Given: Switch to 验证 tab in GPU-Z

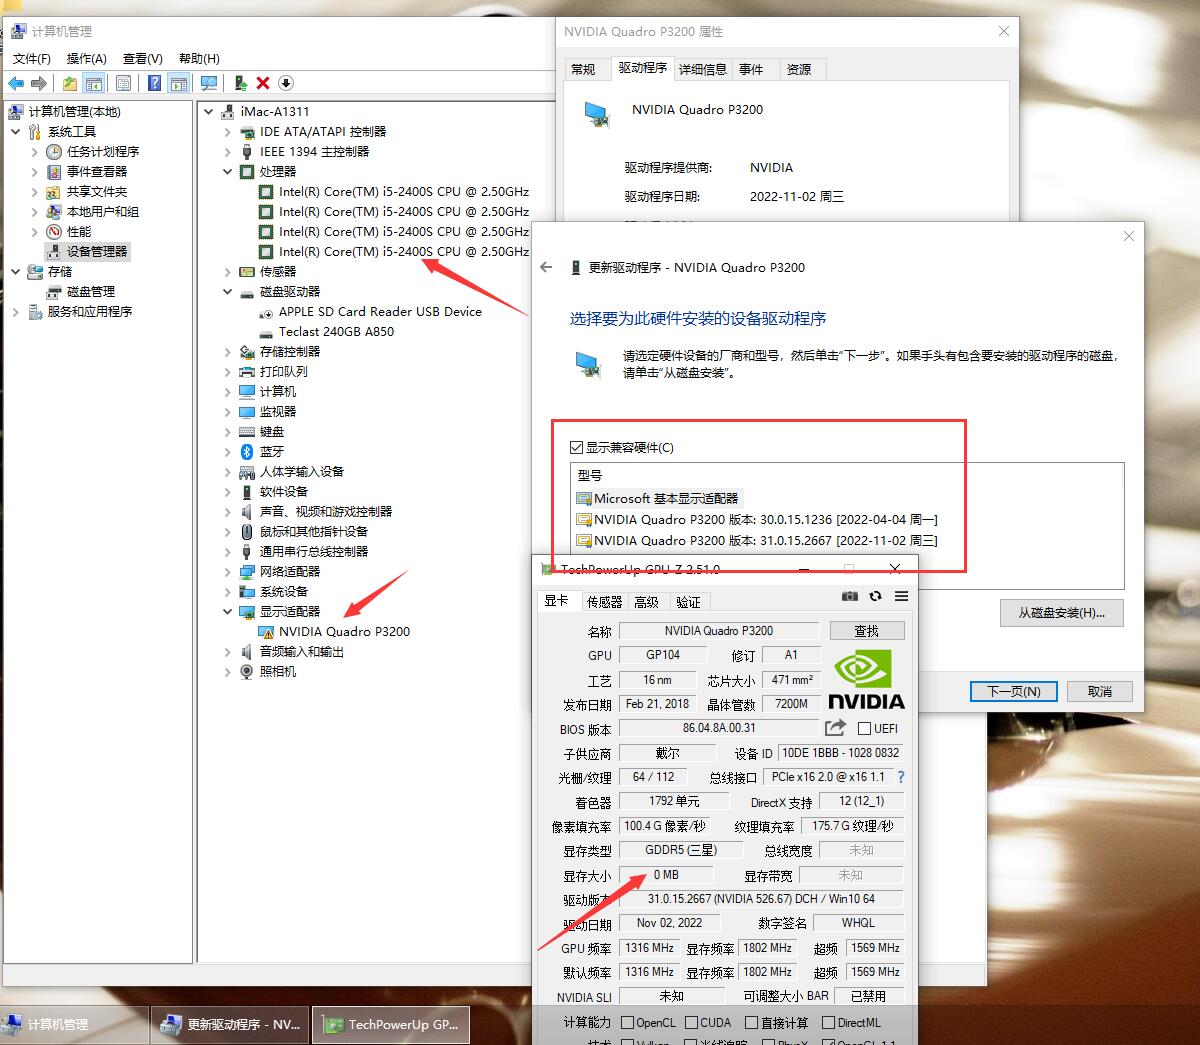Looking at the screenshot, I should click(688, 601).
